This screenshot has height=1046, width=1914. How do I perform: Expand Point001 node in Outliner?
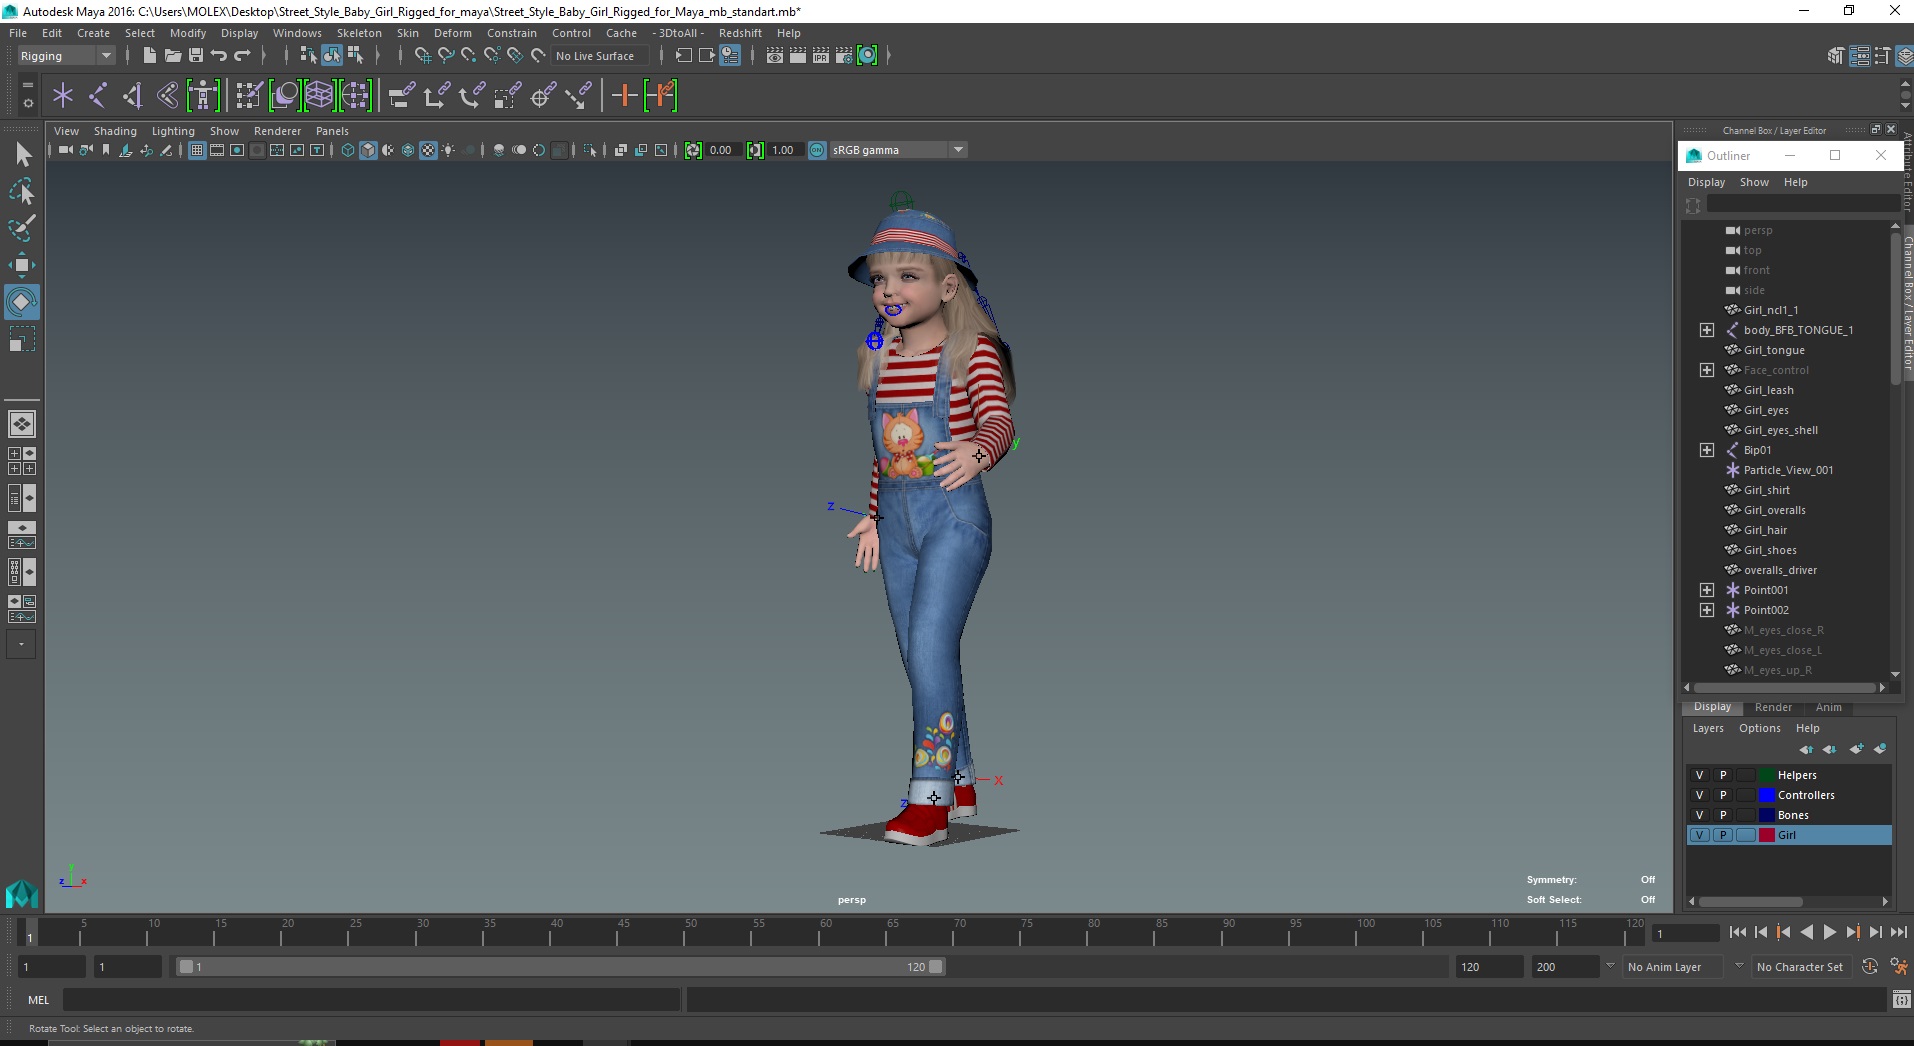tap(1707, 590)
